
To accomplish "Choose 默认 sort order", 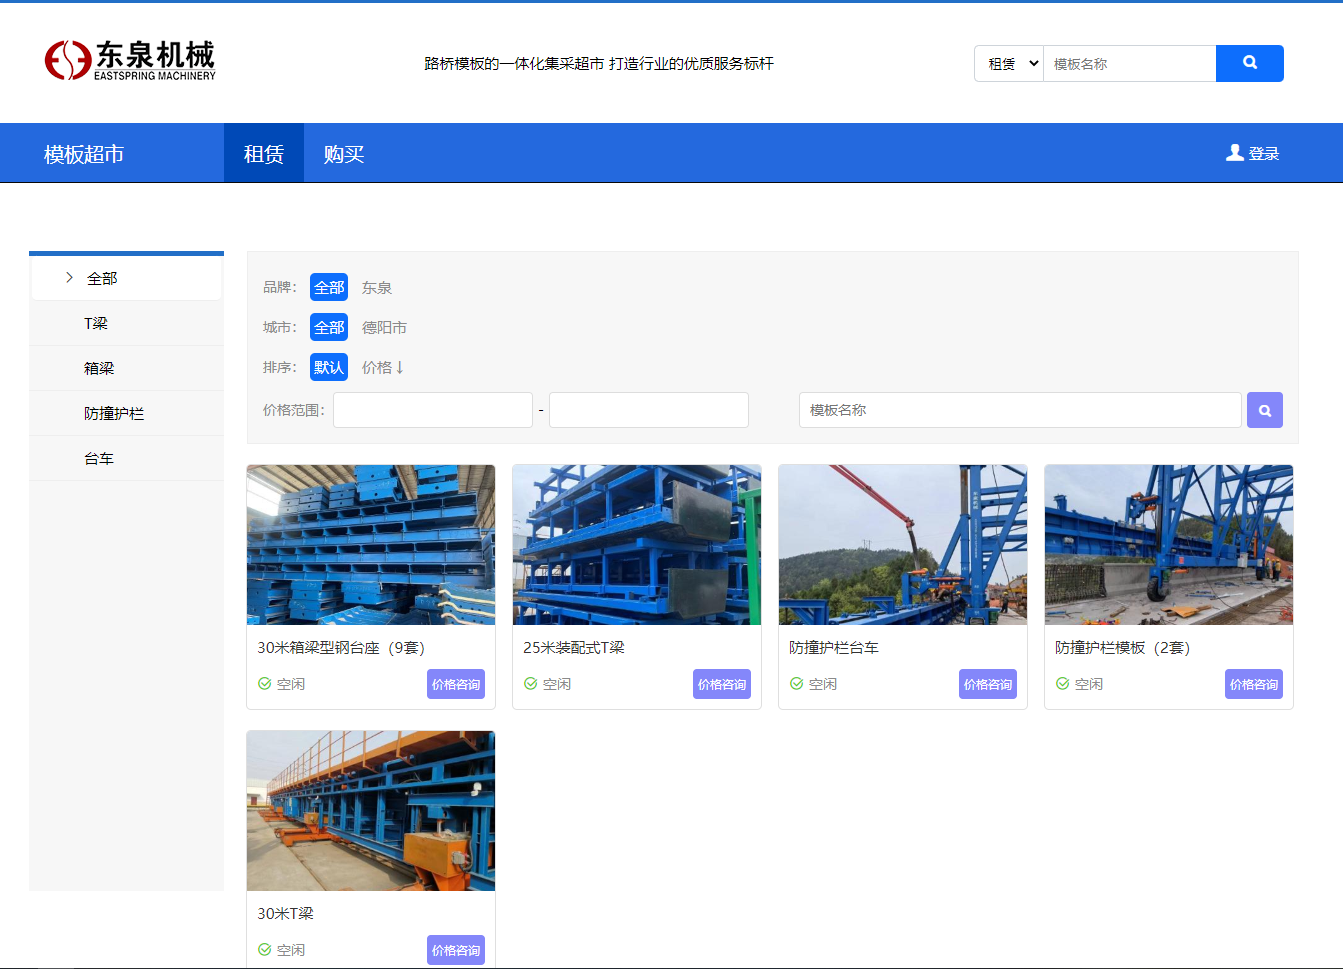I will coord(329,367).
